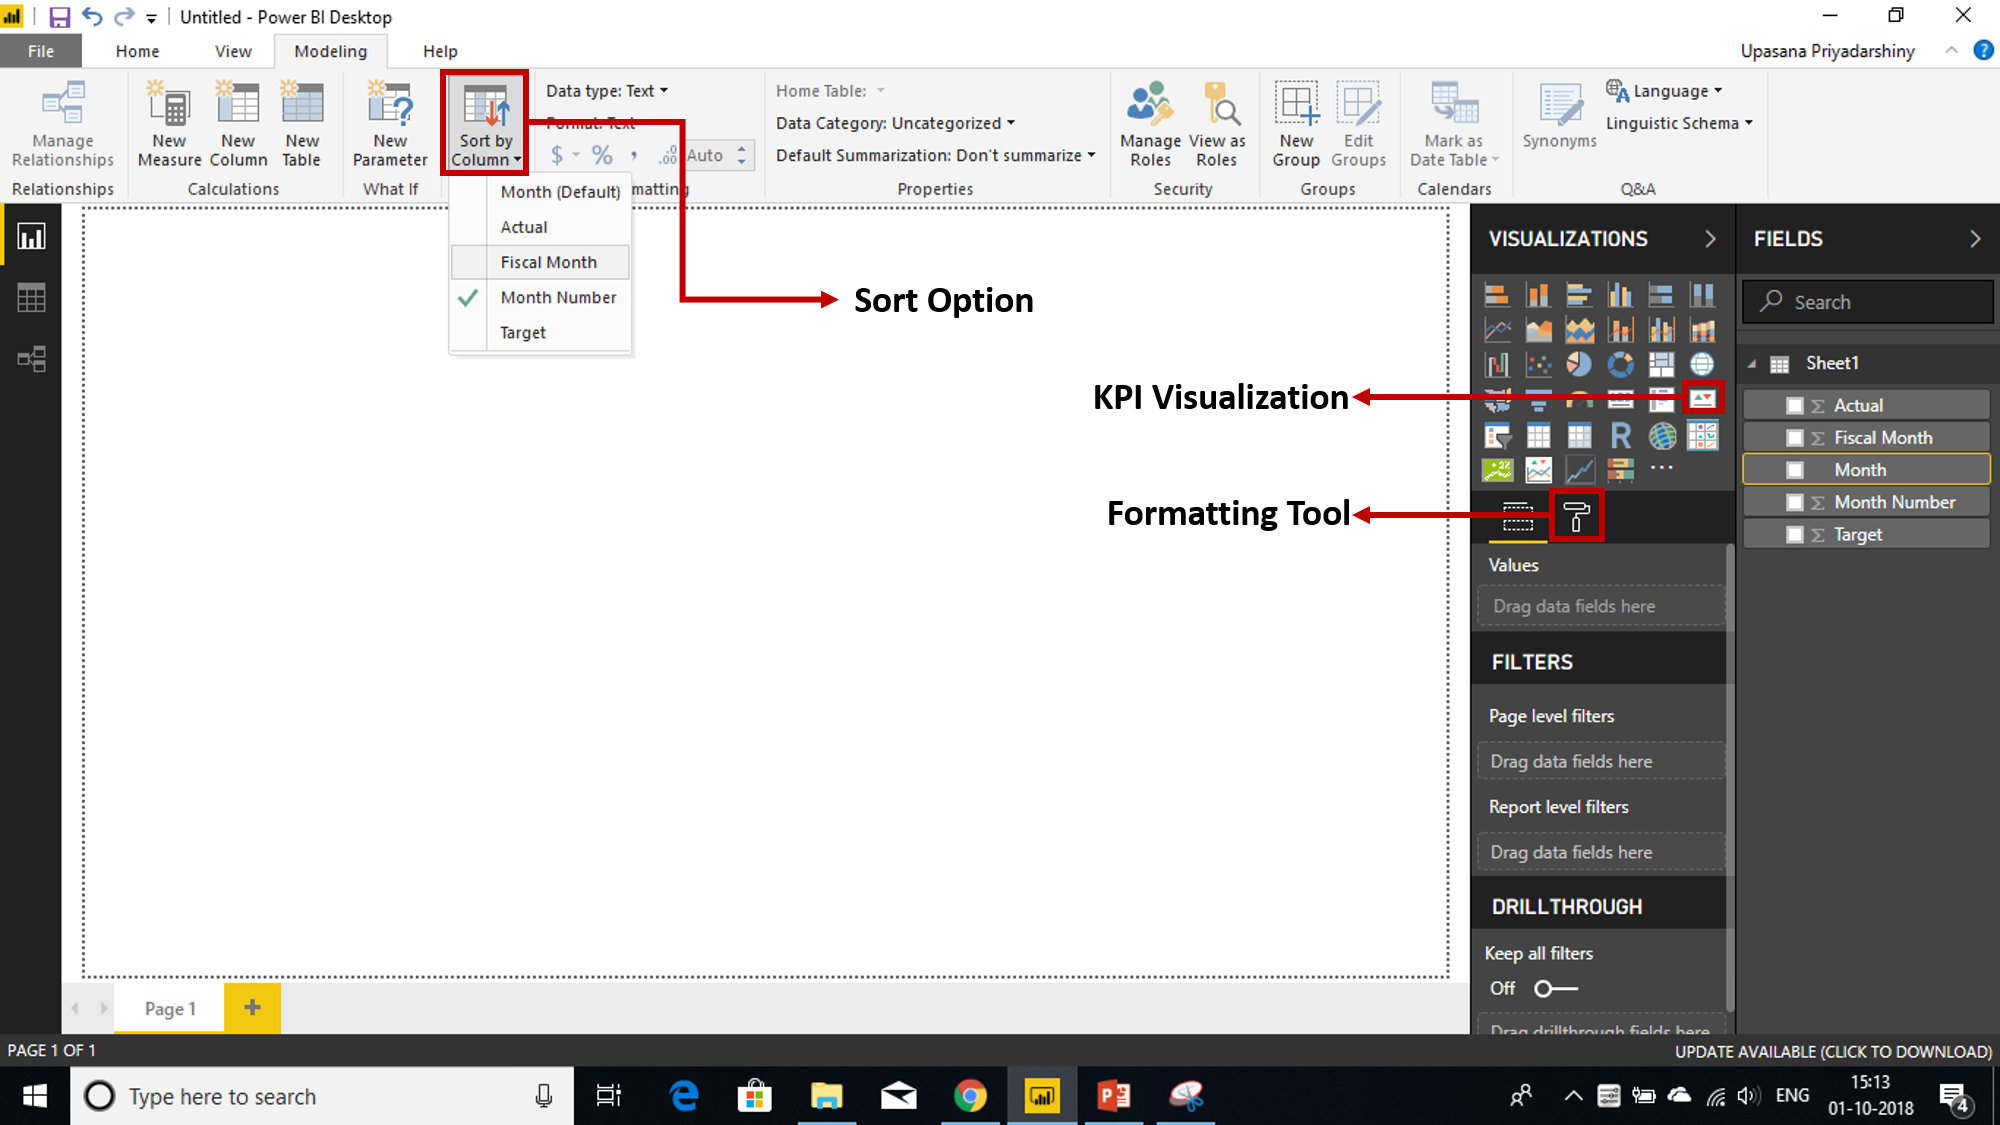Viewport: 2000px width, 1125px height.
Task: Click the Manage Roles button
Action: (x=1150, y=123)
